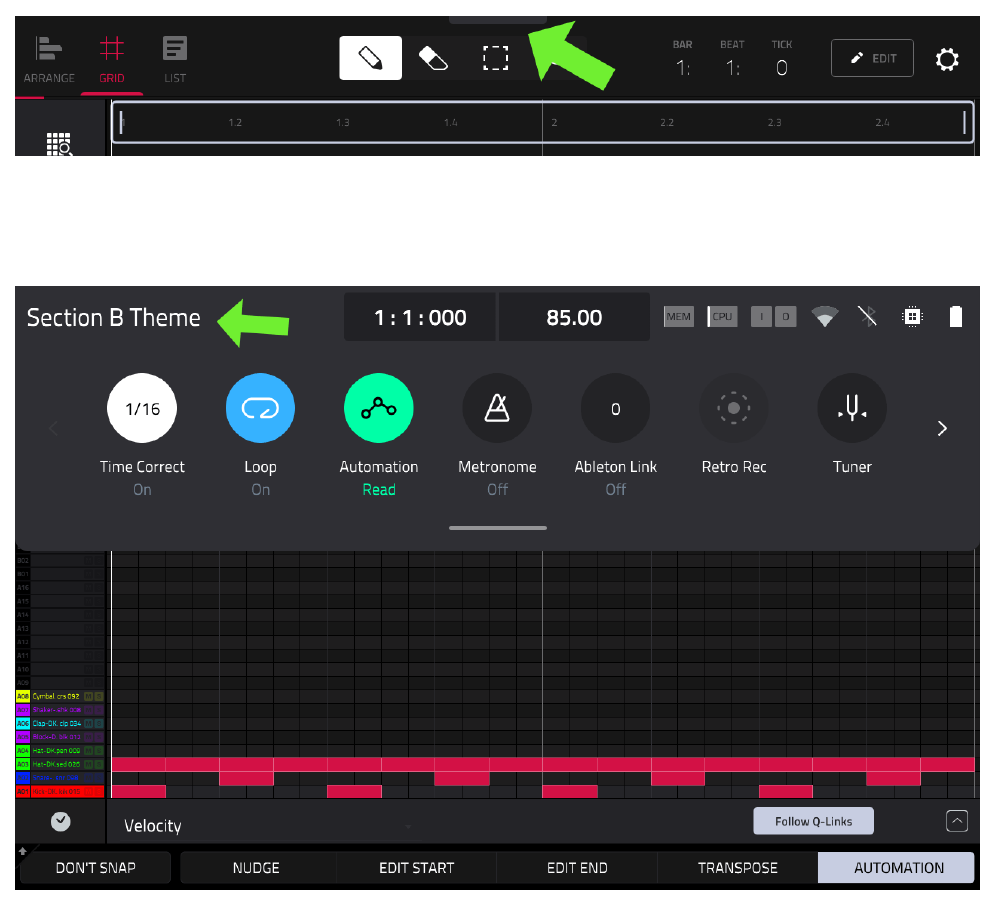The height and width of the screenshot is (906, 996).
Task: Trigger Retro Rec
Action: (x=734, y=408)
